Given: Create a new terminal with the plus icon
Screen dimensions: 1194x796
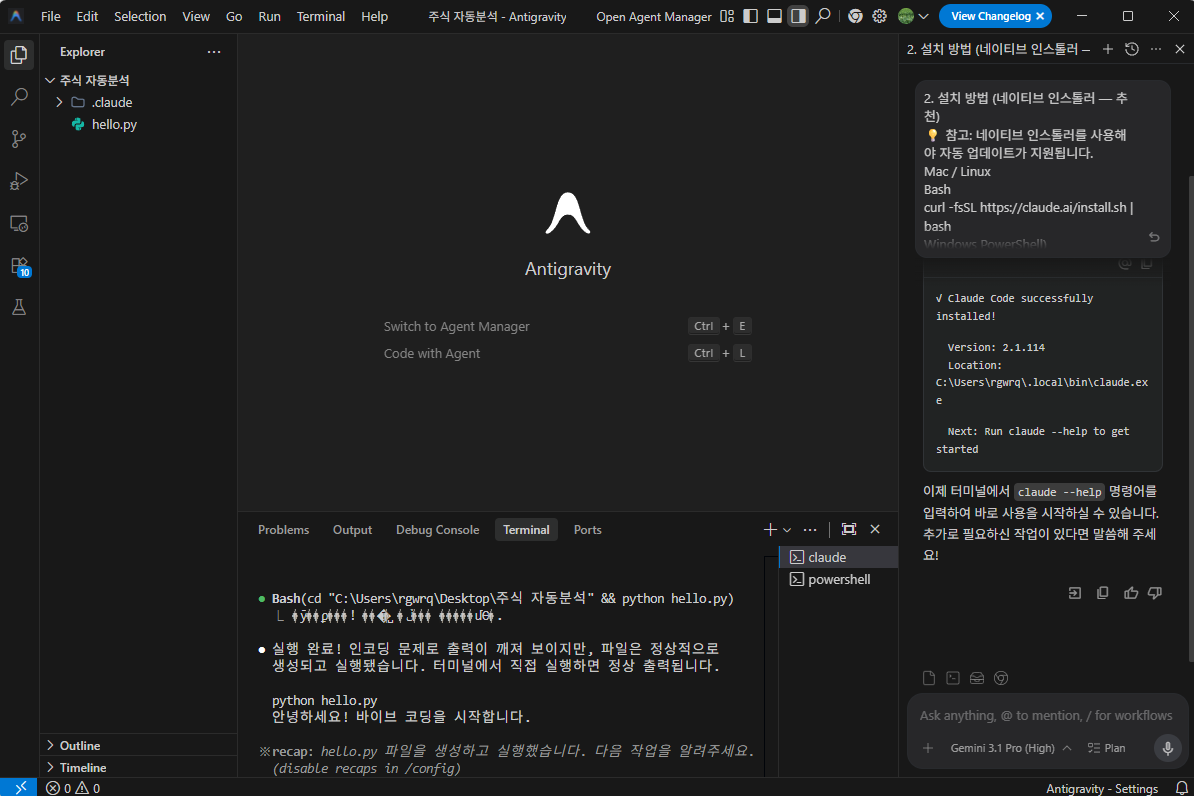Looking at the screenshot, I should pos(768,529).
